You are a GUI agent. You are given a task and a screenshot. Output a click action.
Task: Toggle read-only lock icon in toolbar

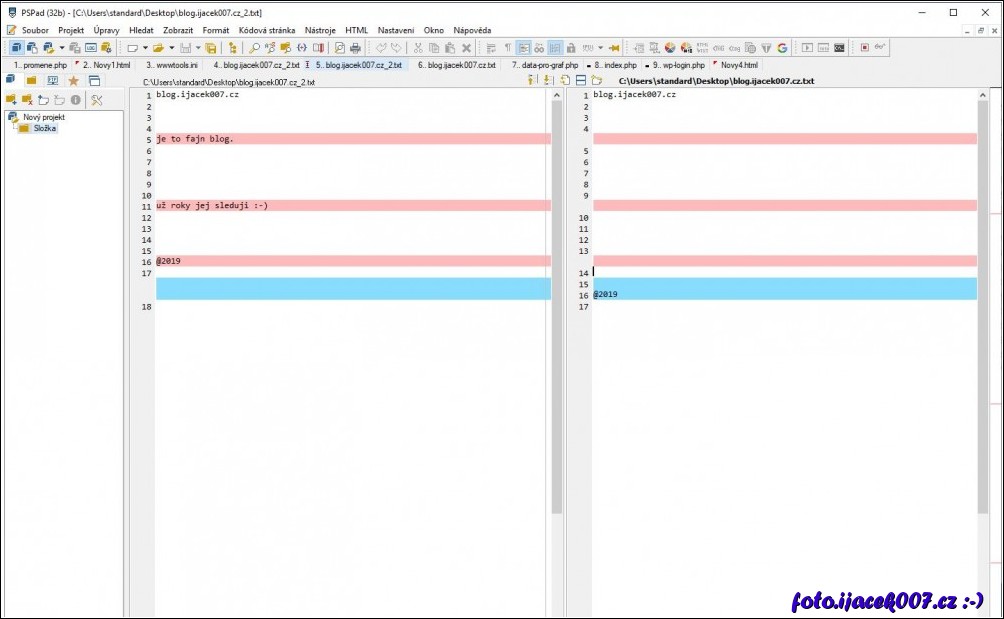tap(570, 47)
